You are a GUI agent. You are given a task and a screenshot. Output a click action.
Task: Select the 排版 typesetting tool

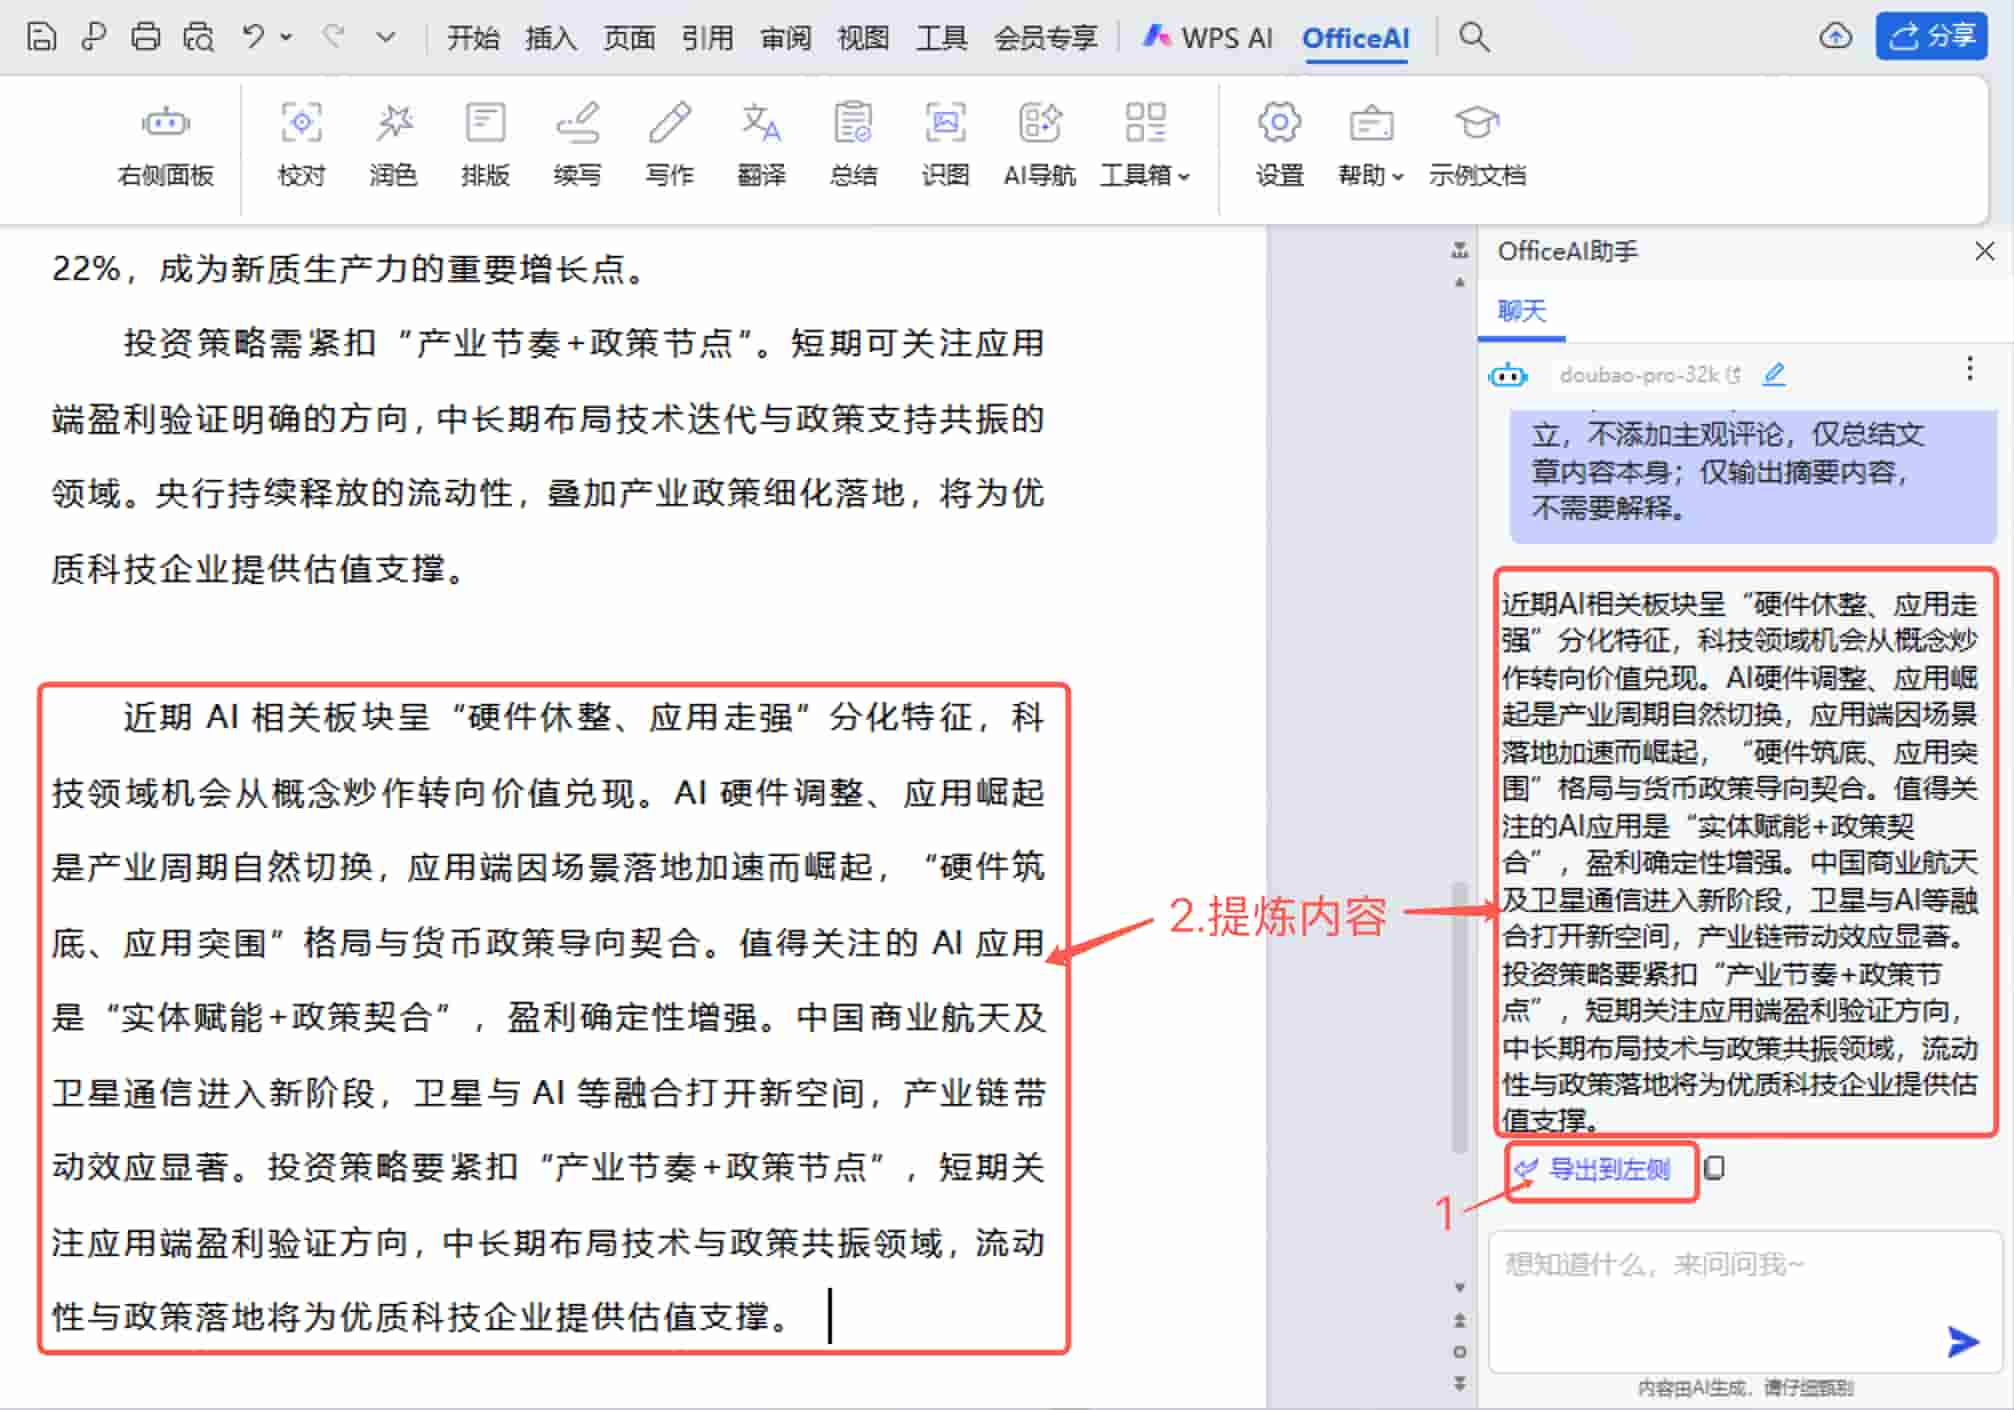coord(484,143)
